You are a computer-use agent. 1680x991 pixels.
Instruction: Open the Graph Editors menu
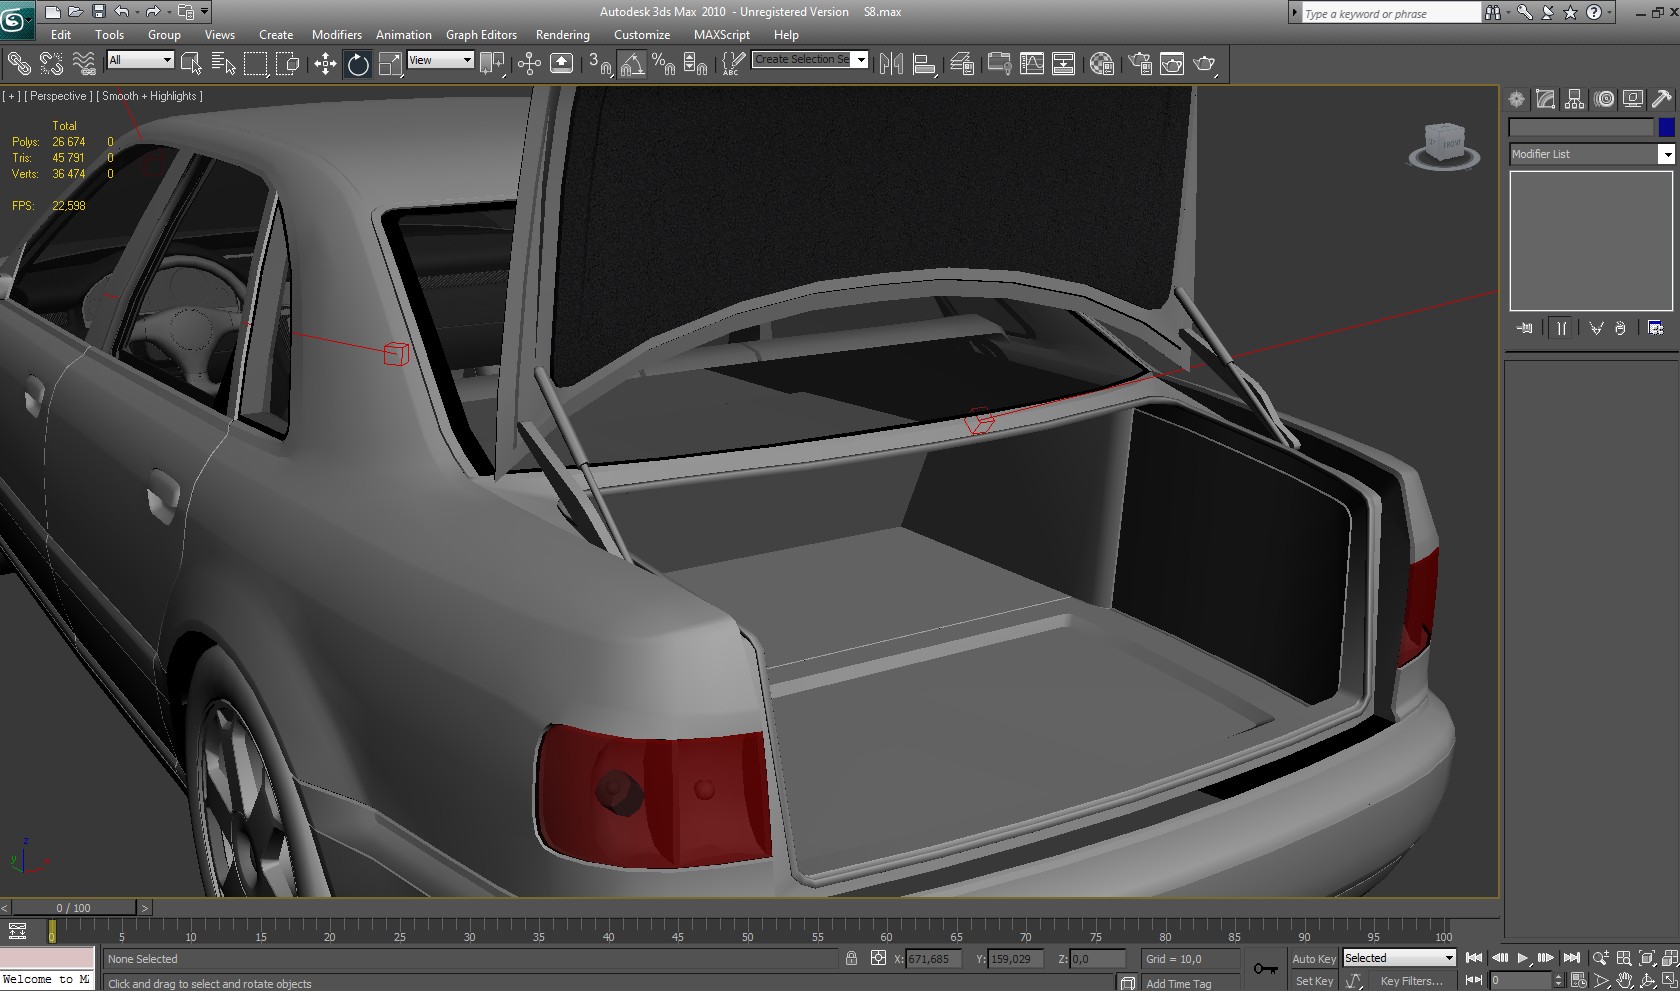pyautogui.click(x=481, y=35)
